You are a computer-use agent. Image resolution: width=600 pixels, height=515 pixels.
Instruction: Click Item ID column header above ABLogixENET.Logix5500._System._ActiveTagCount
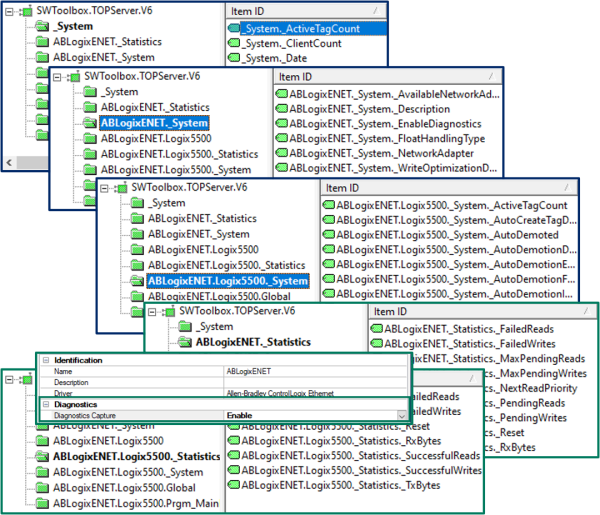point(450,188)
